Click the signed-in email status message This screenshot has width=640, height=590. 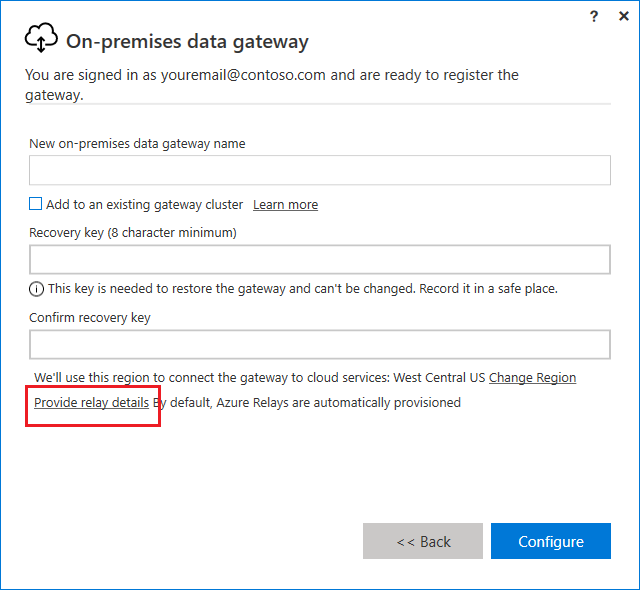click(x=271, y=85)
